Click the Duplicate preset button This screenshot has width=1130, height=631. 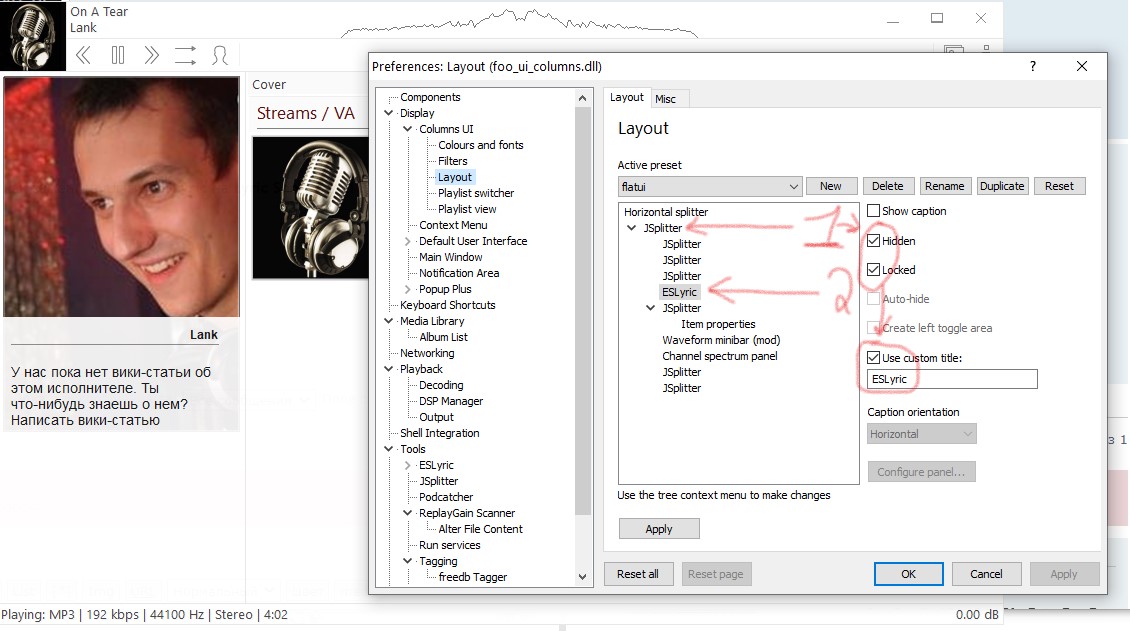1002,186
